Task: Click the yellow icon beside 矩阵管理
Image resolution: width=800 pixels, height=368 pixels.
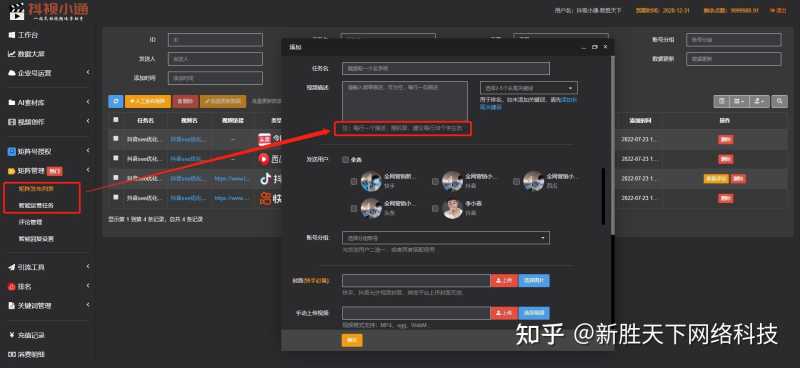Action: 12,170
